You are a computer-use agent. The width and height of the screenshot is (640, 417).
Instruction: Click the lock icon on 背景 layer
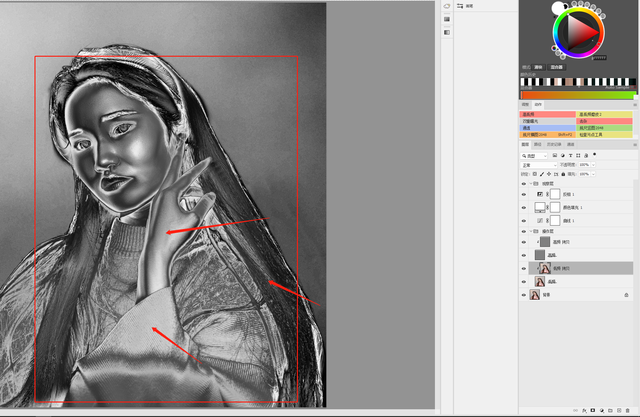627,295
